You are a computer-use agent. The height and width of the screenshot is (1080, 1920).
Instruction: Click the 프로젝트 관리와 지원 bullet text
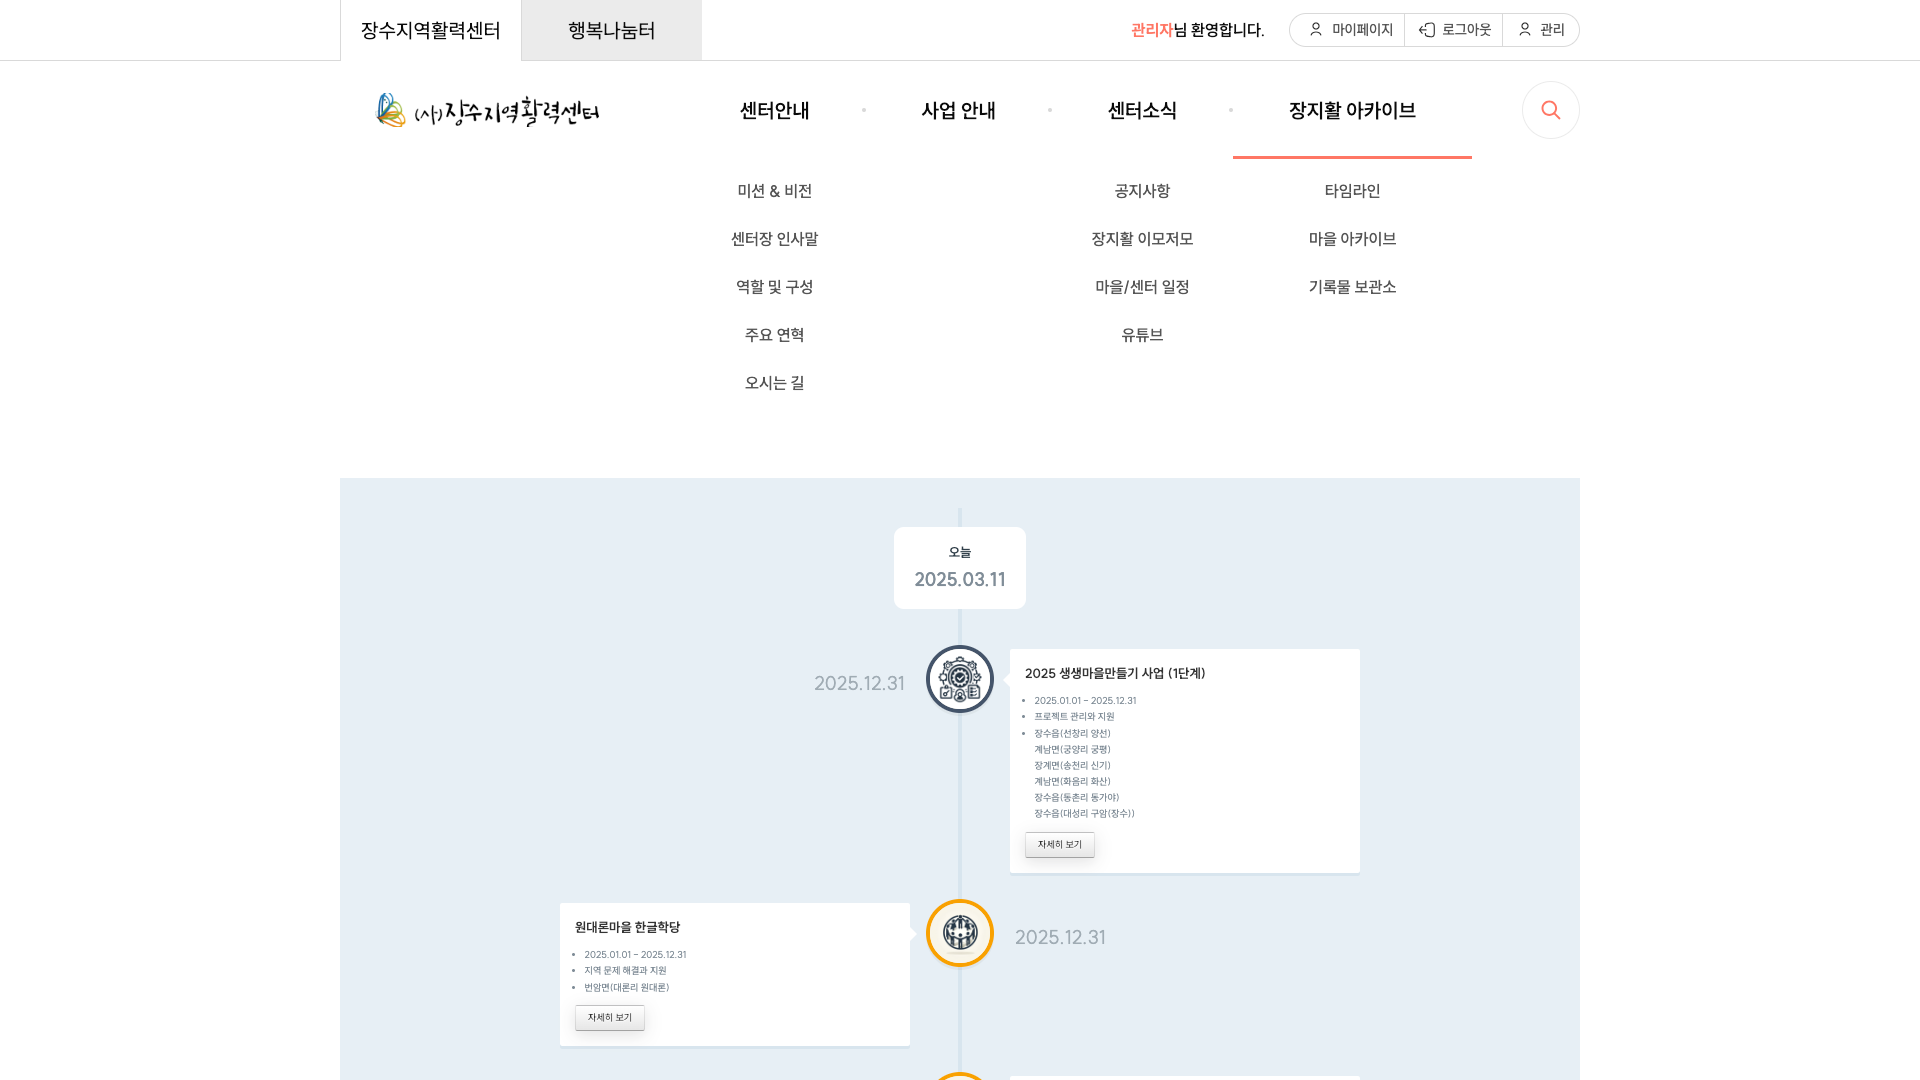click(x=1074, y=717)
